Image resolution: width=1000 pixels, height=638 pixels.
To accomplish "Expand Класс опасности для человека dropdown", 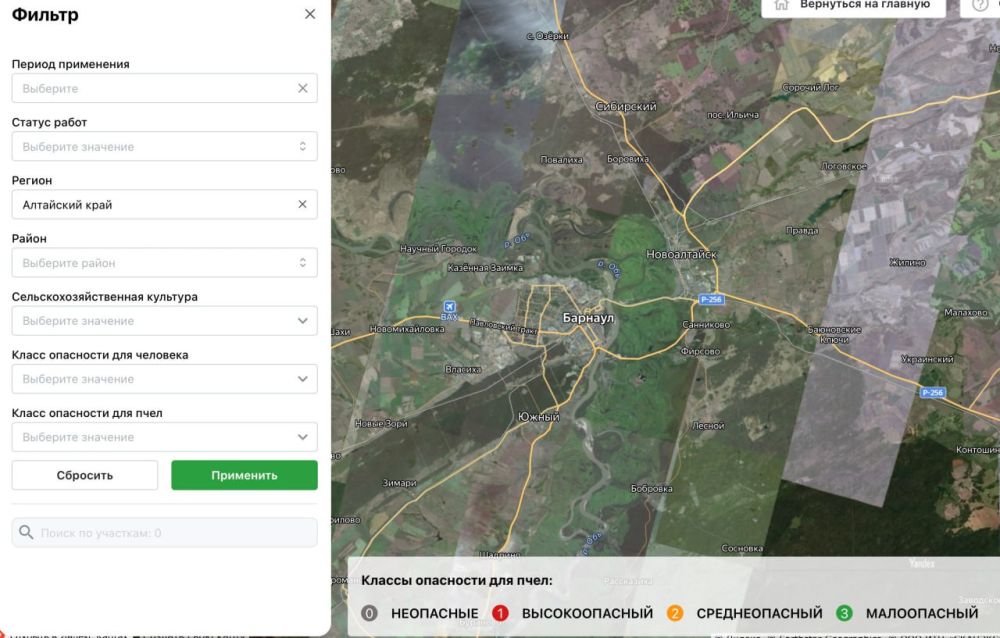I will pyautogui.click(x=165, y=378).
